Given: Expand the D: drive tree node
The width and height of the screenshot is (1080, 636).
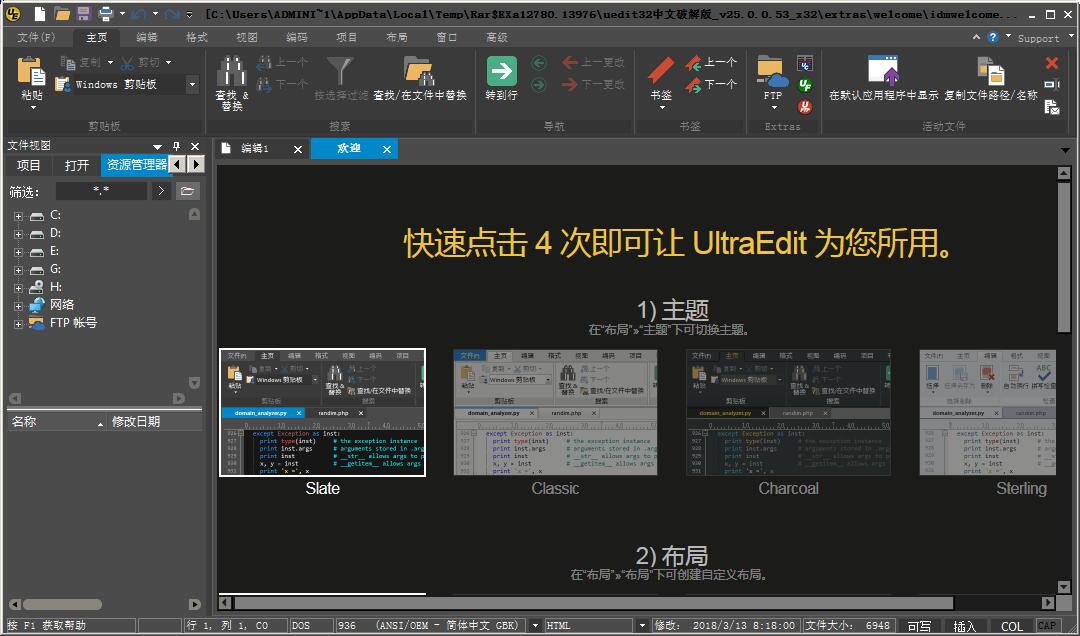Looking at the screenshot, I should [19, 234].
